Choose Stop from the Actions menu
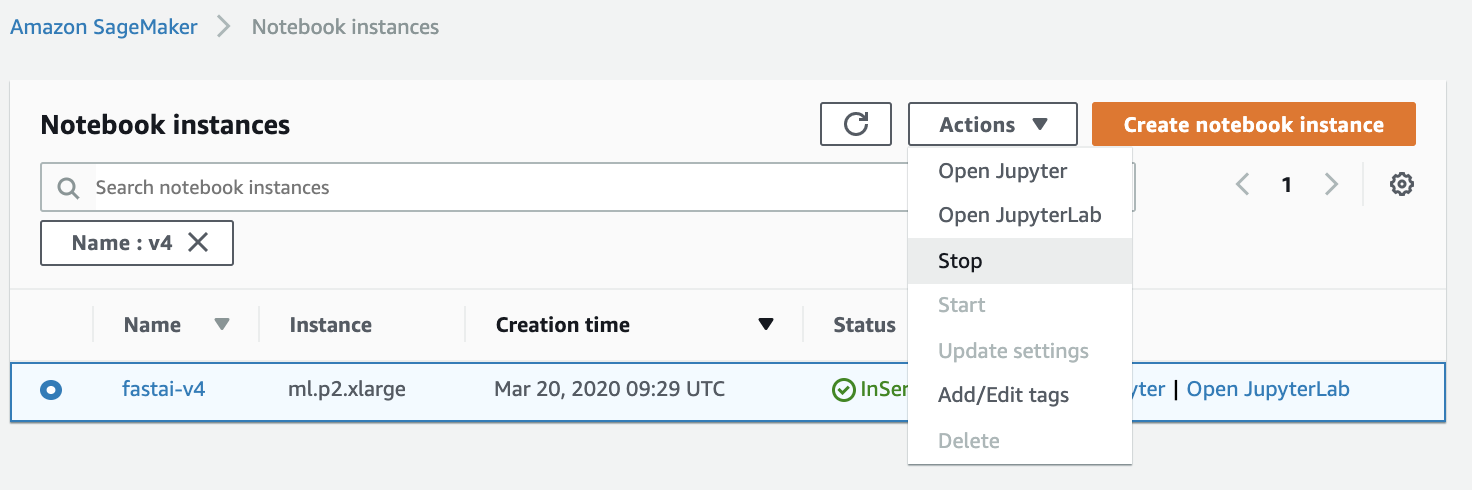The image size is (1472, 490). tap(960, 261)
